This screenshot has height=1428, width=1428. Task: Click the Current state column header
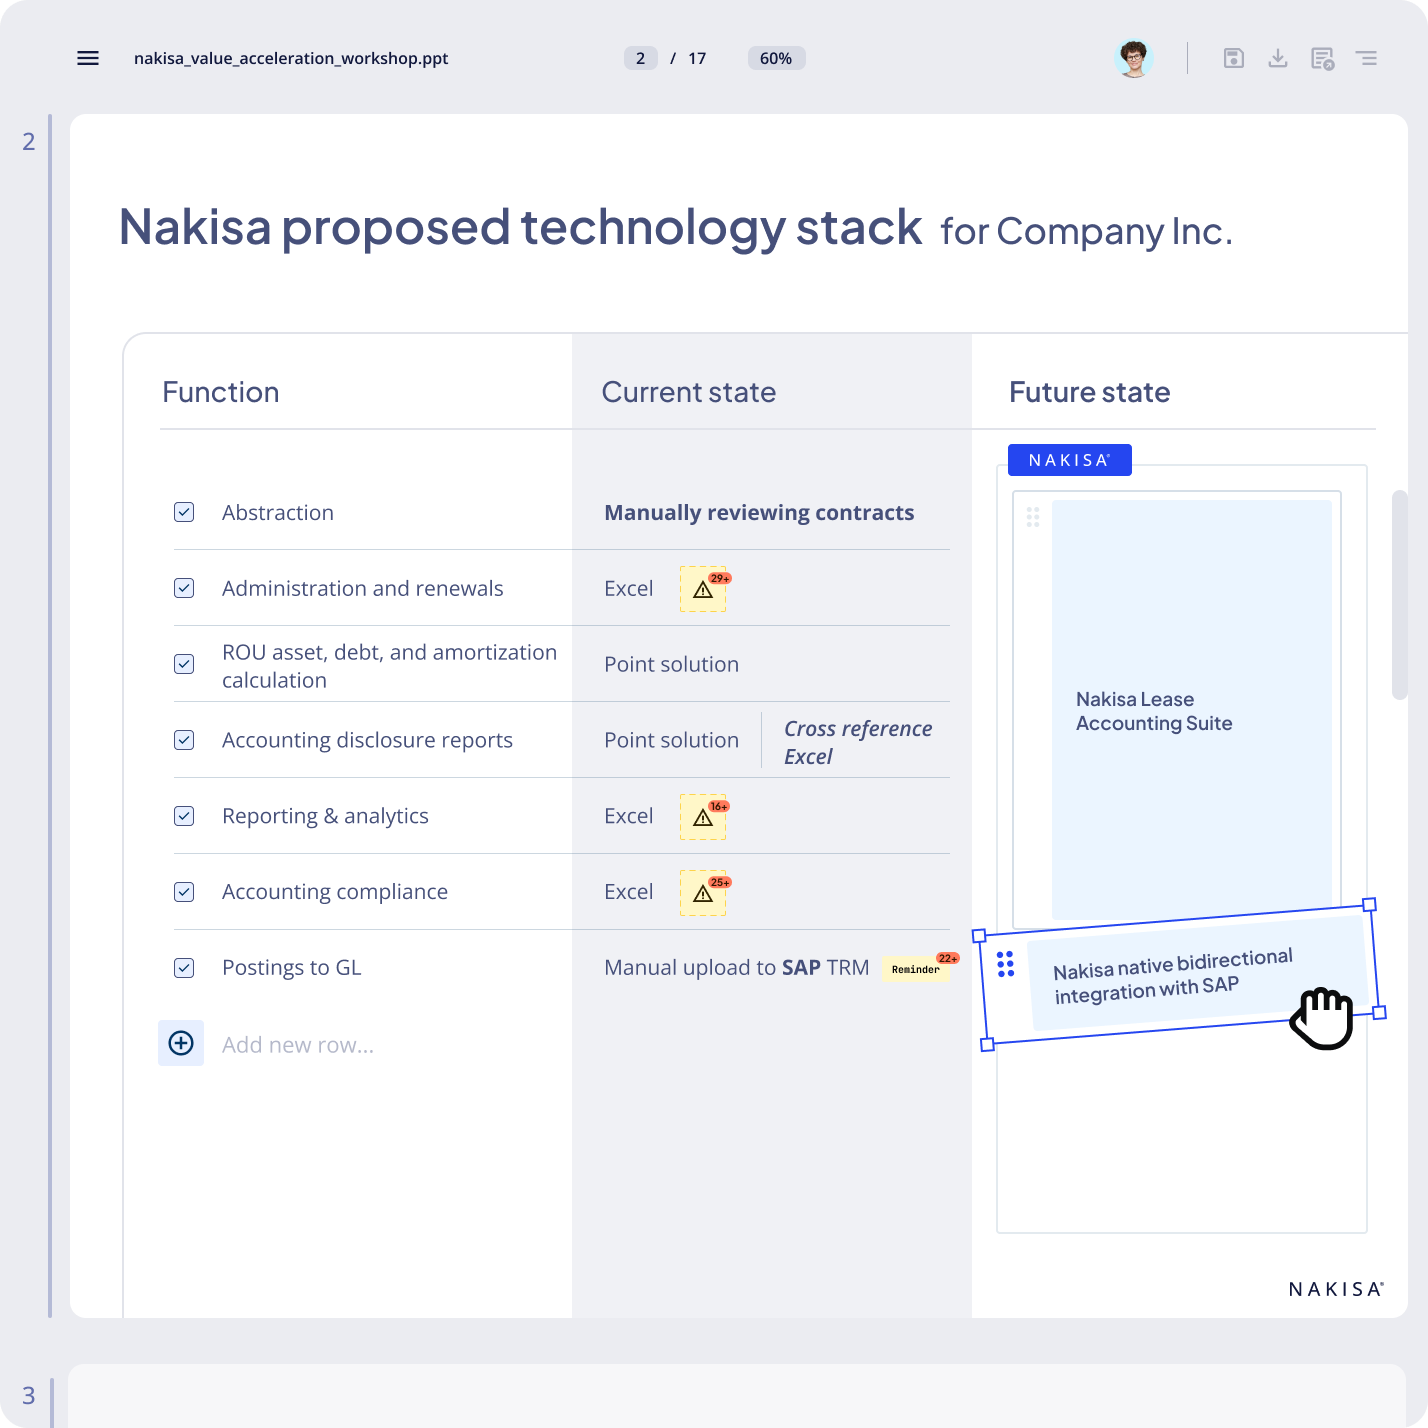click(x=689, y=392)
